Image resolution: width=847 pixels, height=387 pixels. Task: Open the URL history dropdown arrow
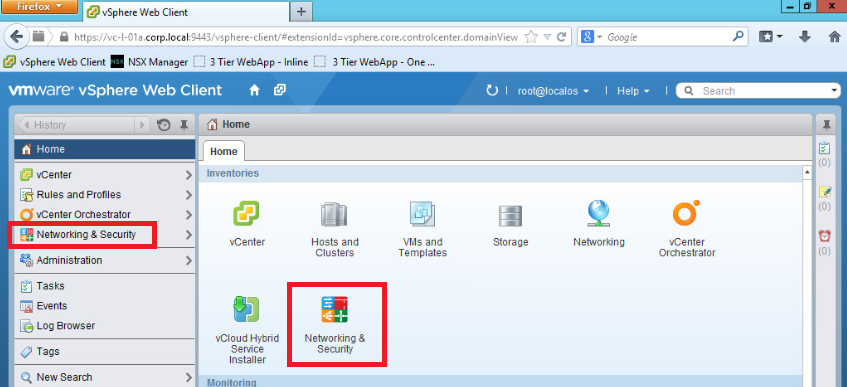547,37
